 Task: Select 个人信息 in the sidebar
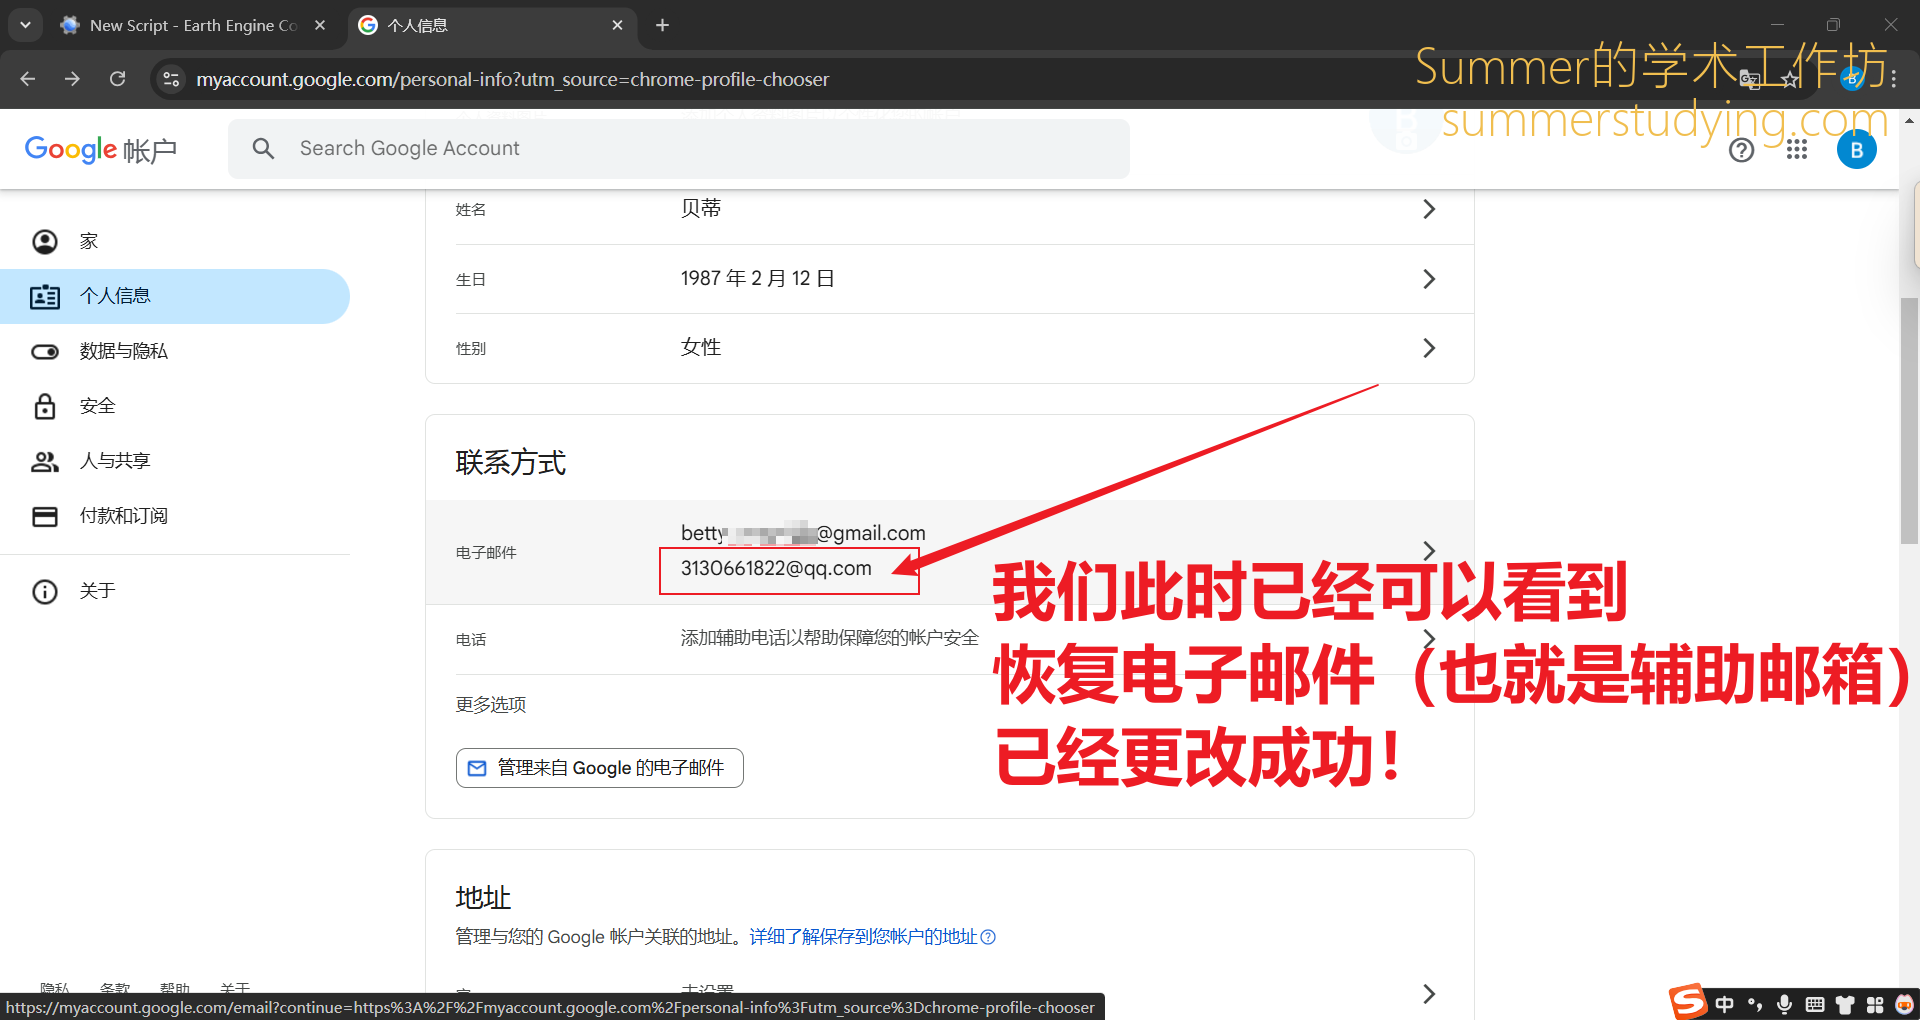(175, 296)
